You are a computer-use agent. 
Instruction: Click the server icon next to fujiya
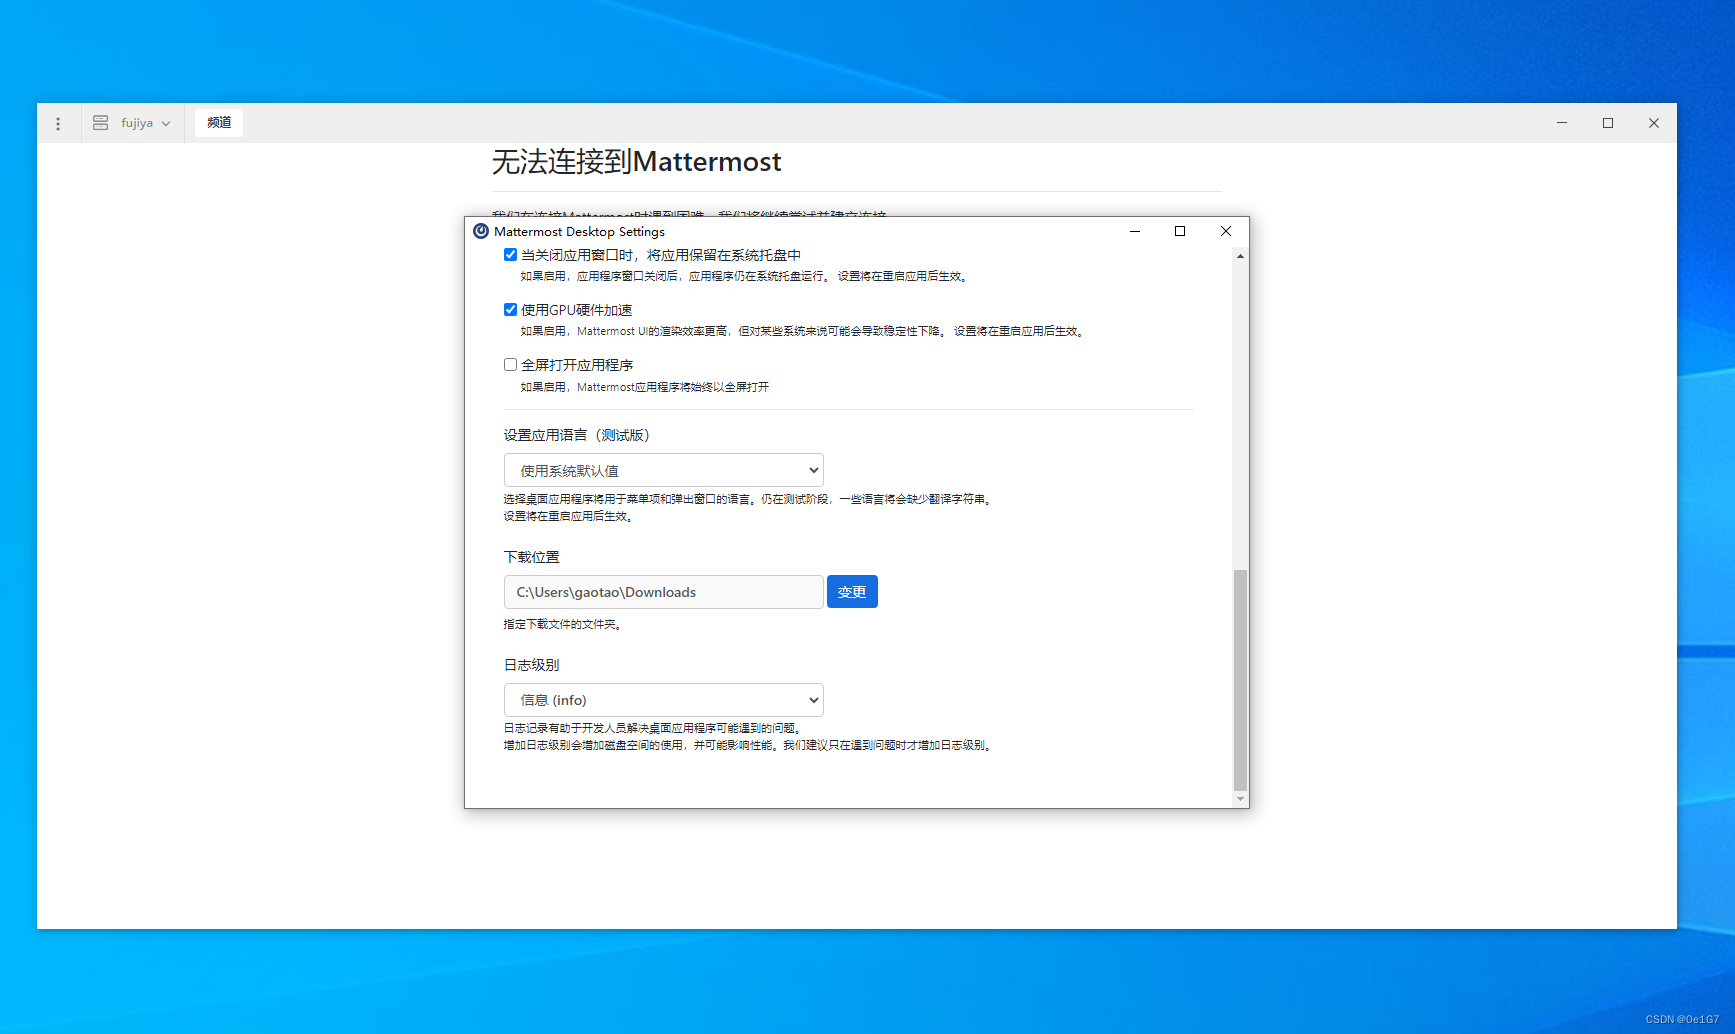pyautogui.click(x=100, y=123)
